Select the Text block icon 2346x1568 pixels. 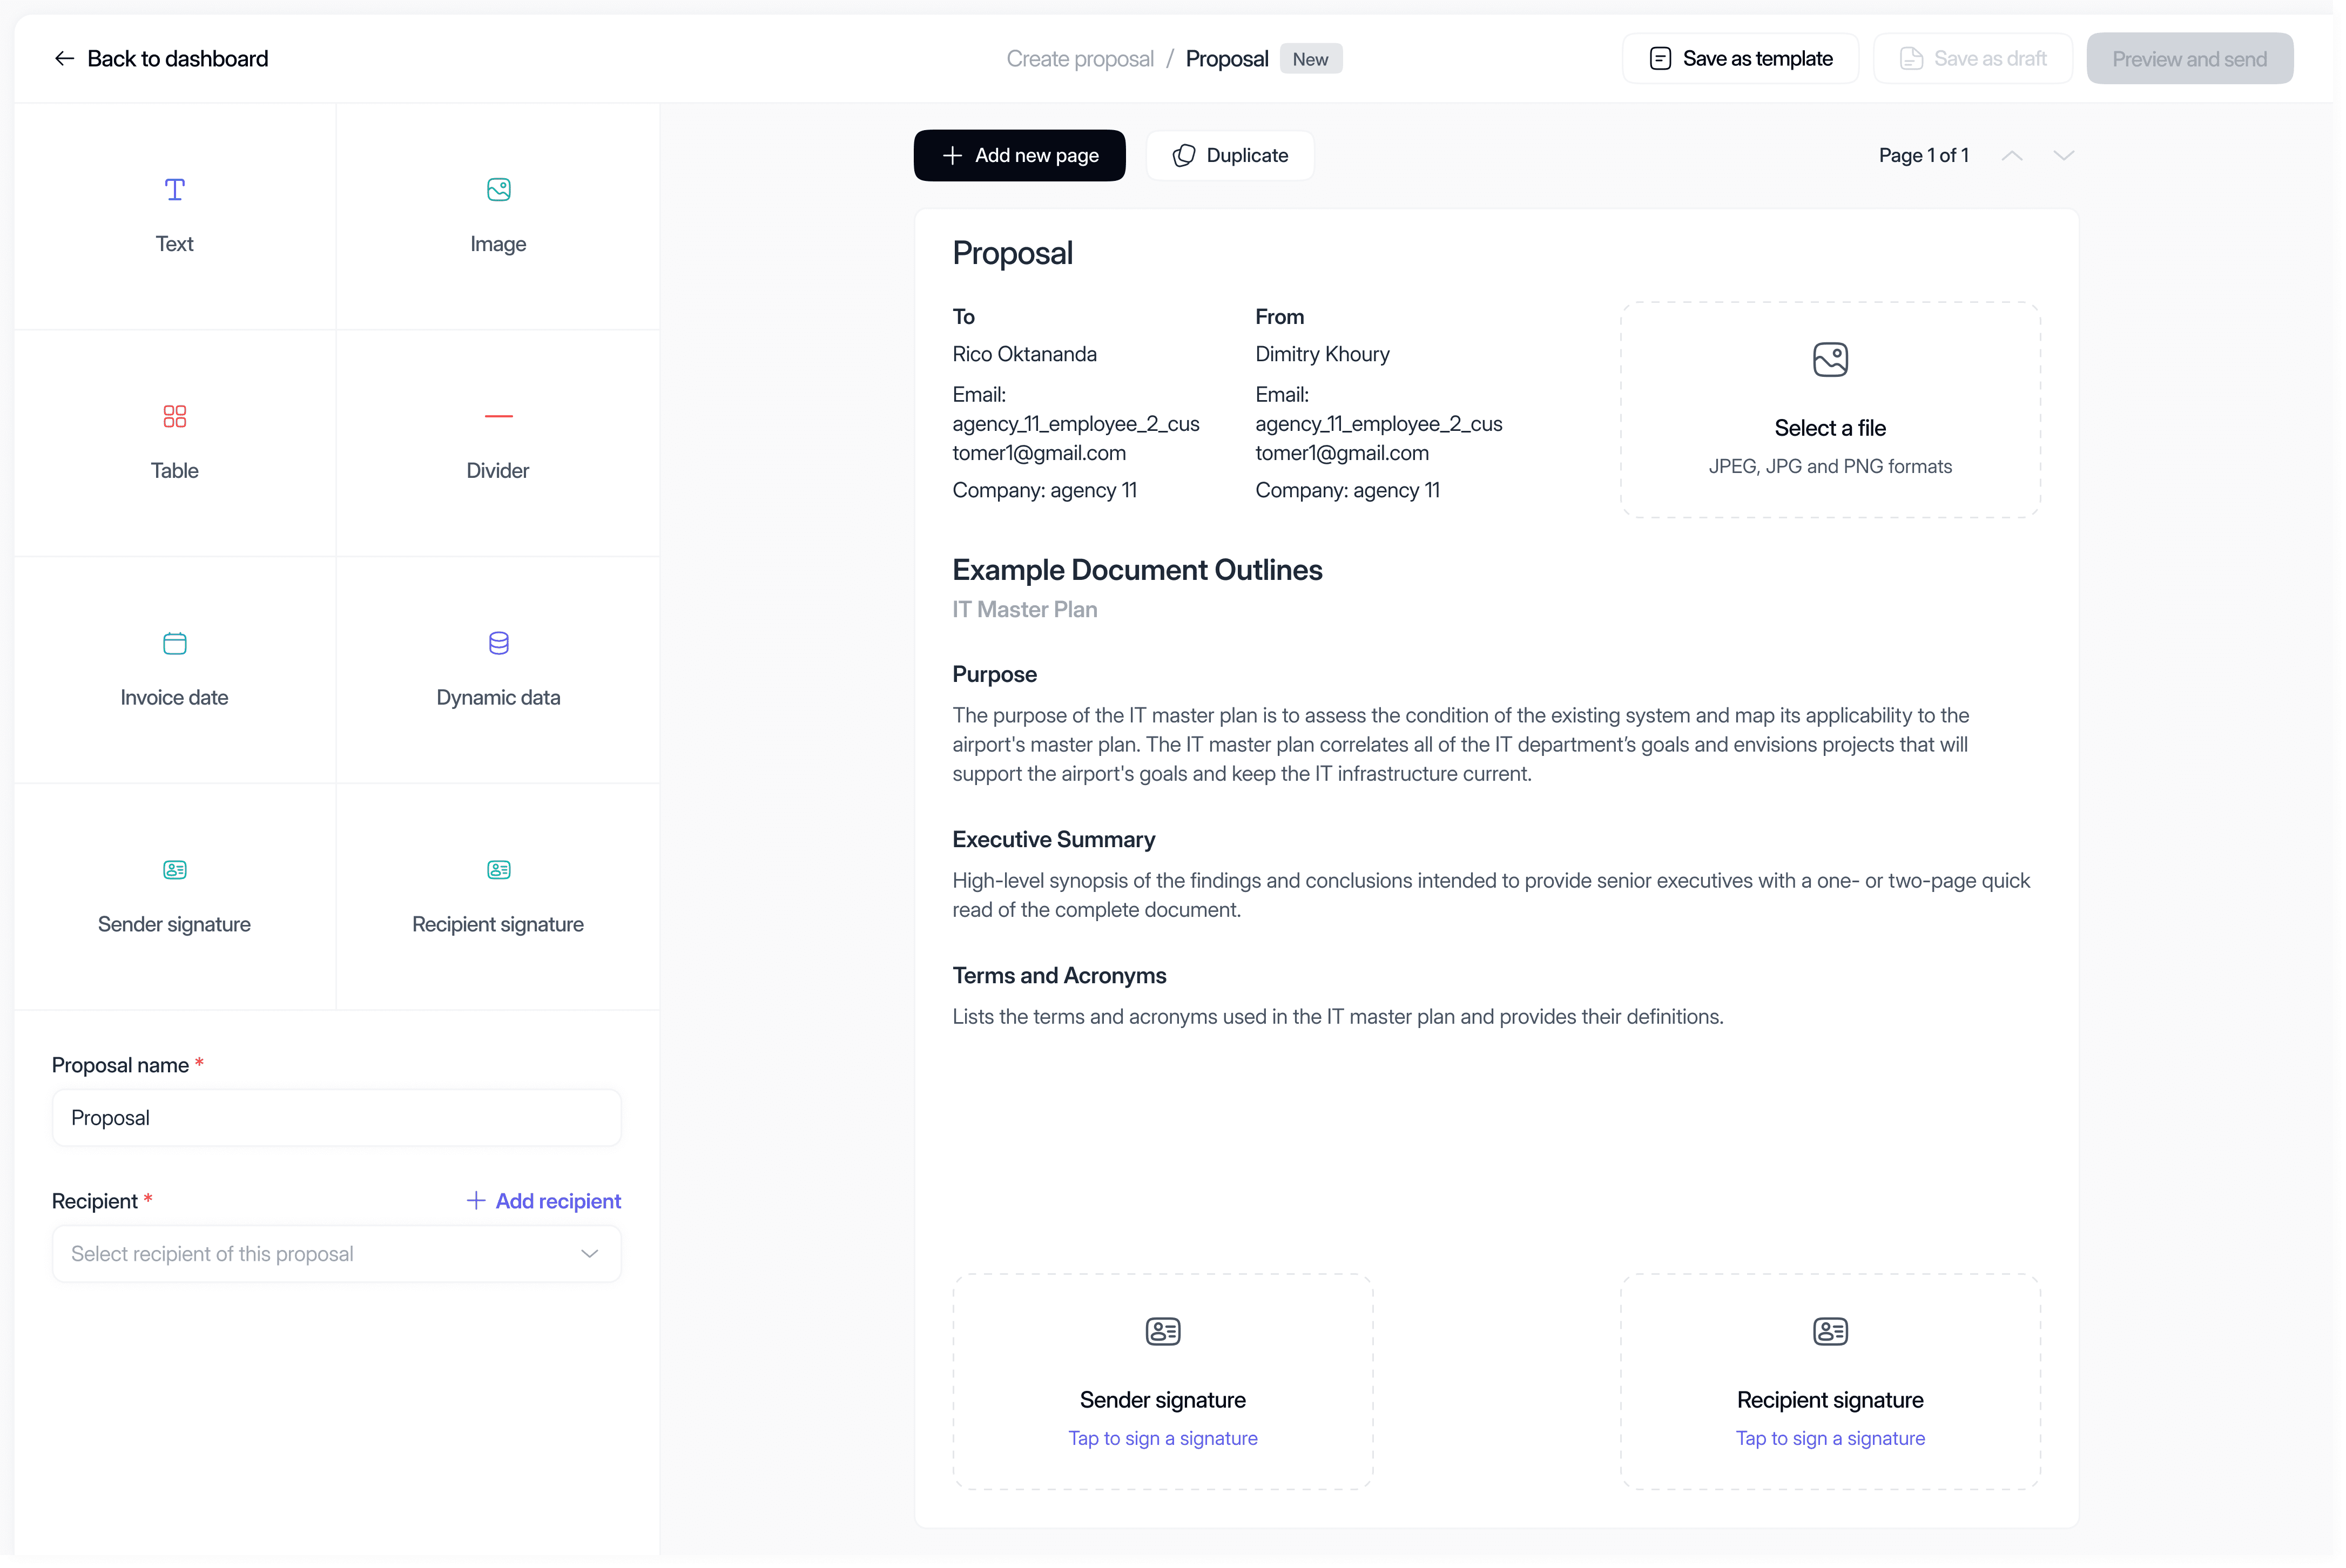coord(174,190)
